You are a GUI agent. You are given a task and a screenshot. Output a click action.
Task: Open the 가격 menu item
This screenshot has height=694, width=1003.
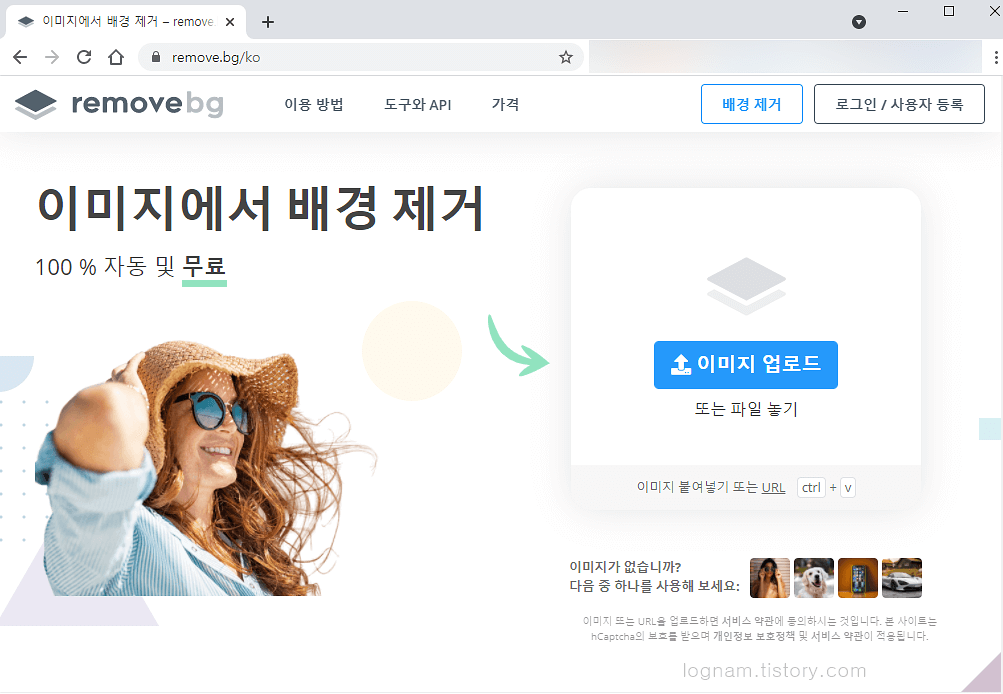[505, 104]
